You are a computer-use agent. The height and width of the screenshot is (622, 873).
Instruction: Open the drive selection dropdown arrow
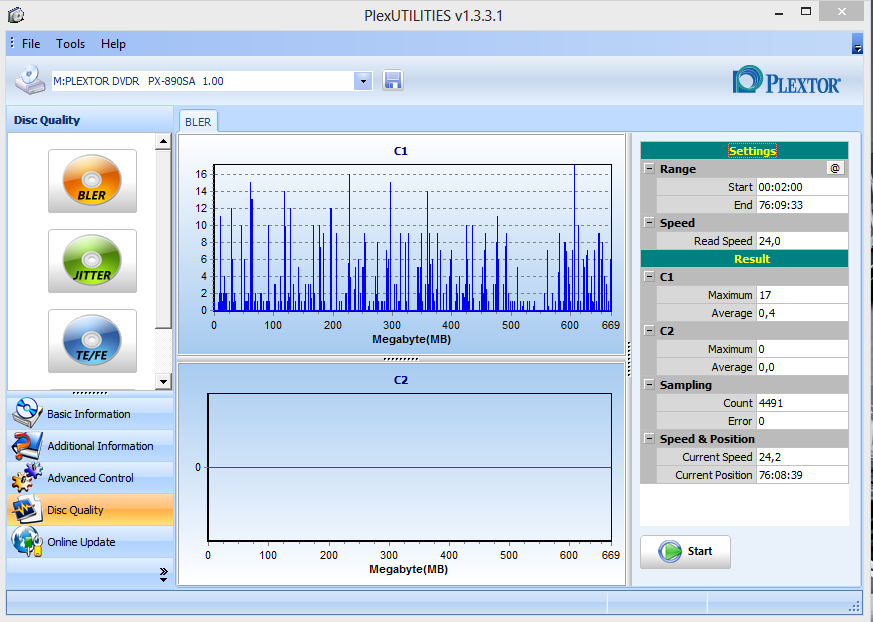point(363,81)
